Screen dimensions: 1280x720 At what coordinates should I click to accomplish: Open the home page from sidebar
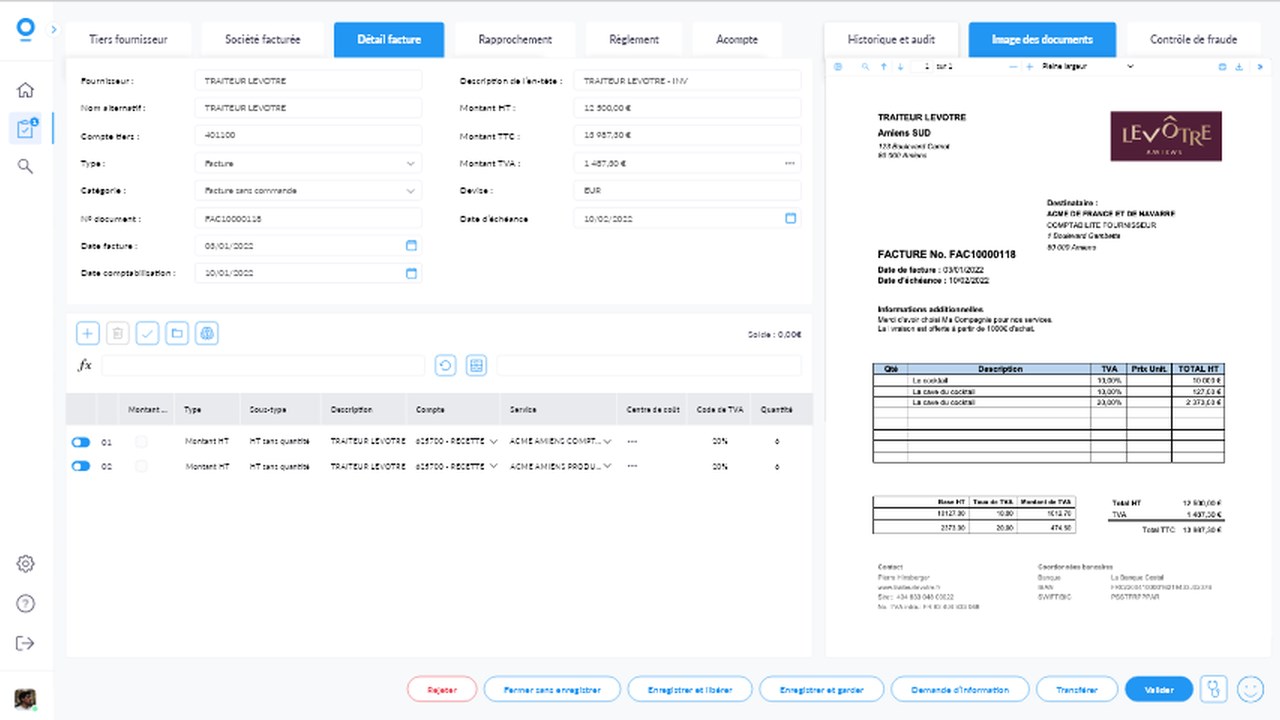tap(26, 90)
